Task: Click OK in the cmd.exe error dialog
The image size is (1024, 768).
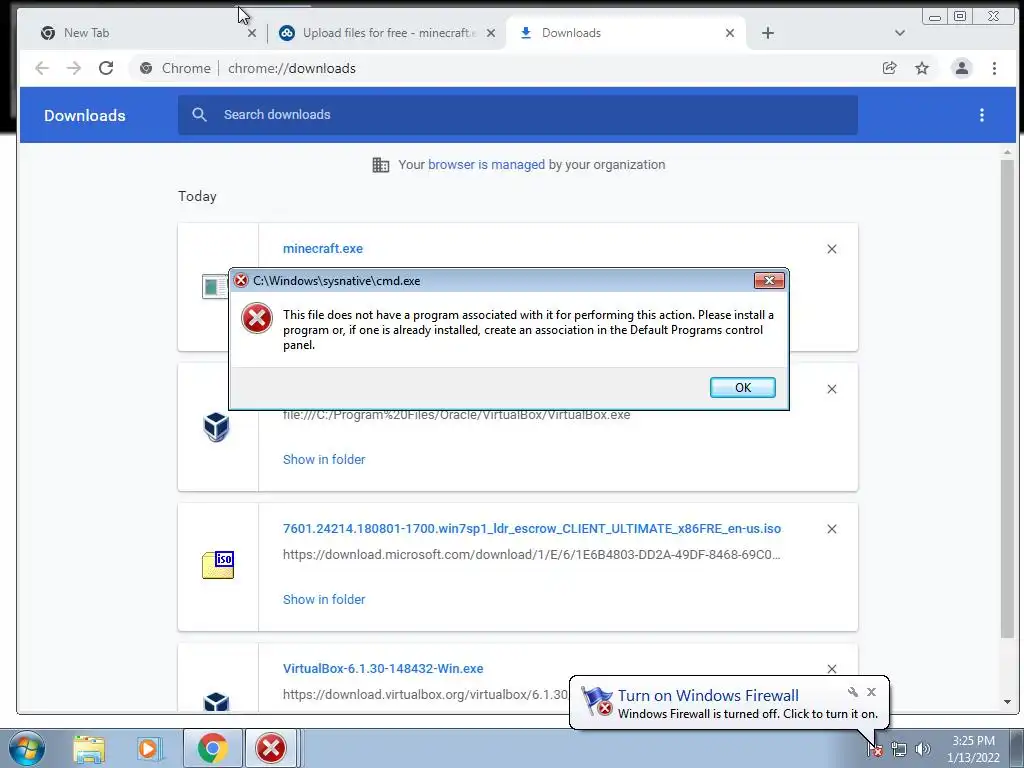Action: (743, 387)
